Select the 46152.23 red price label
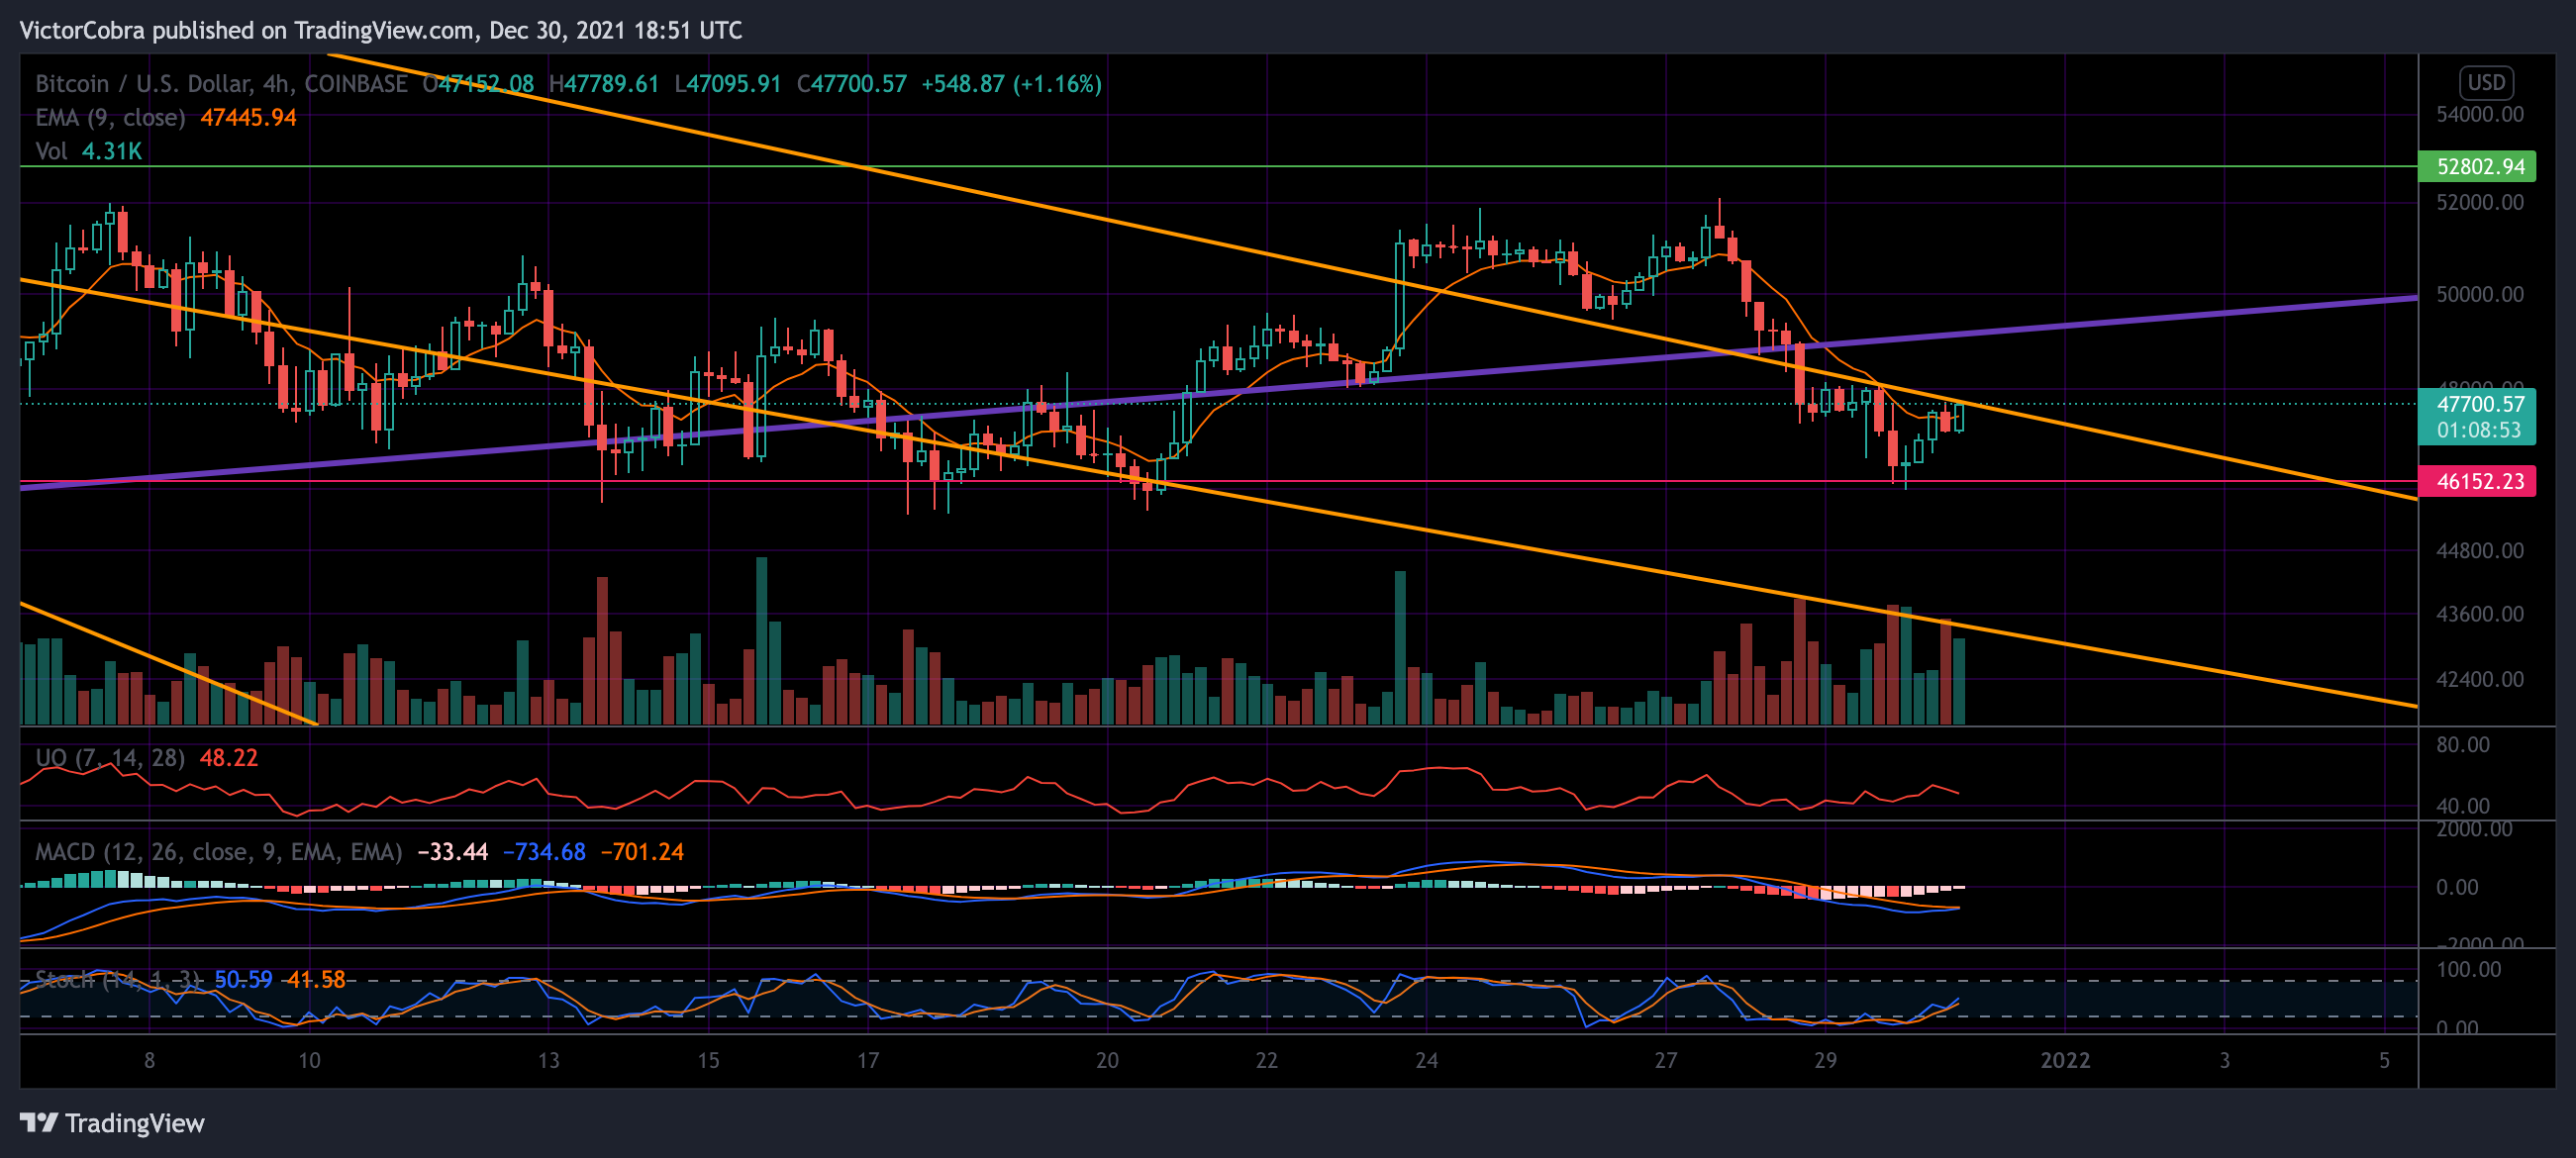Screen dimensions: 2576x1158 2476,481
